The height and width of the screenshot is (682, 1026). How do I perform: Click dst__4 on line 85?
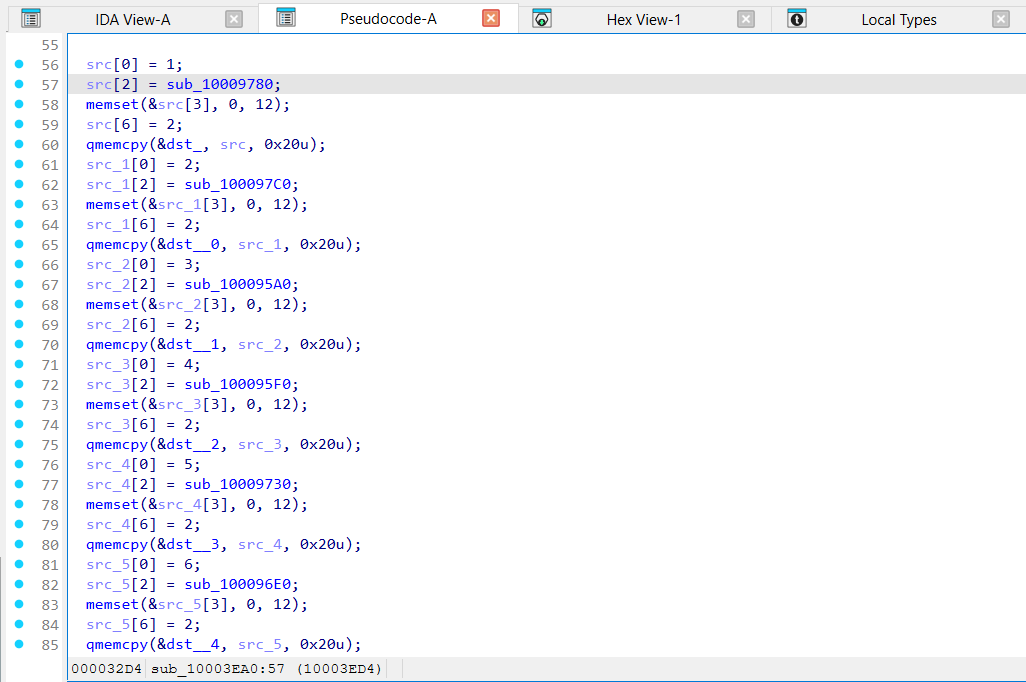[192, 645]
